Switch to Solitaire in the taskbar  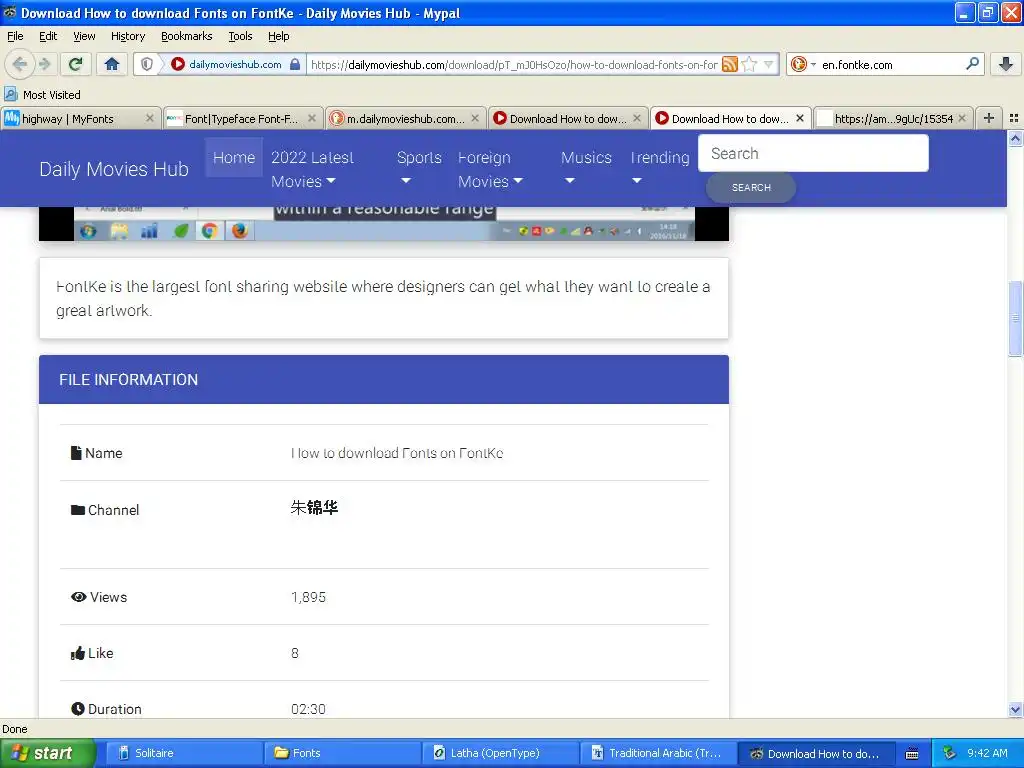point(183,753)
